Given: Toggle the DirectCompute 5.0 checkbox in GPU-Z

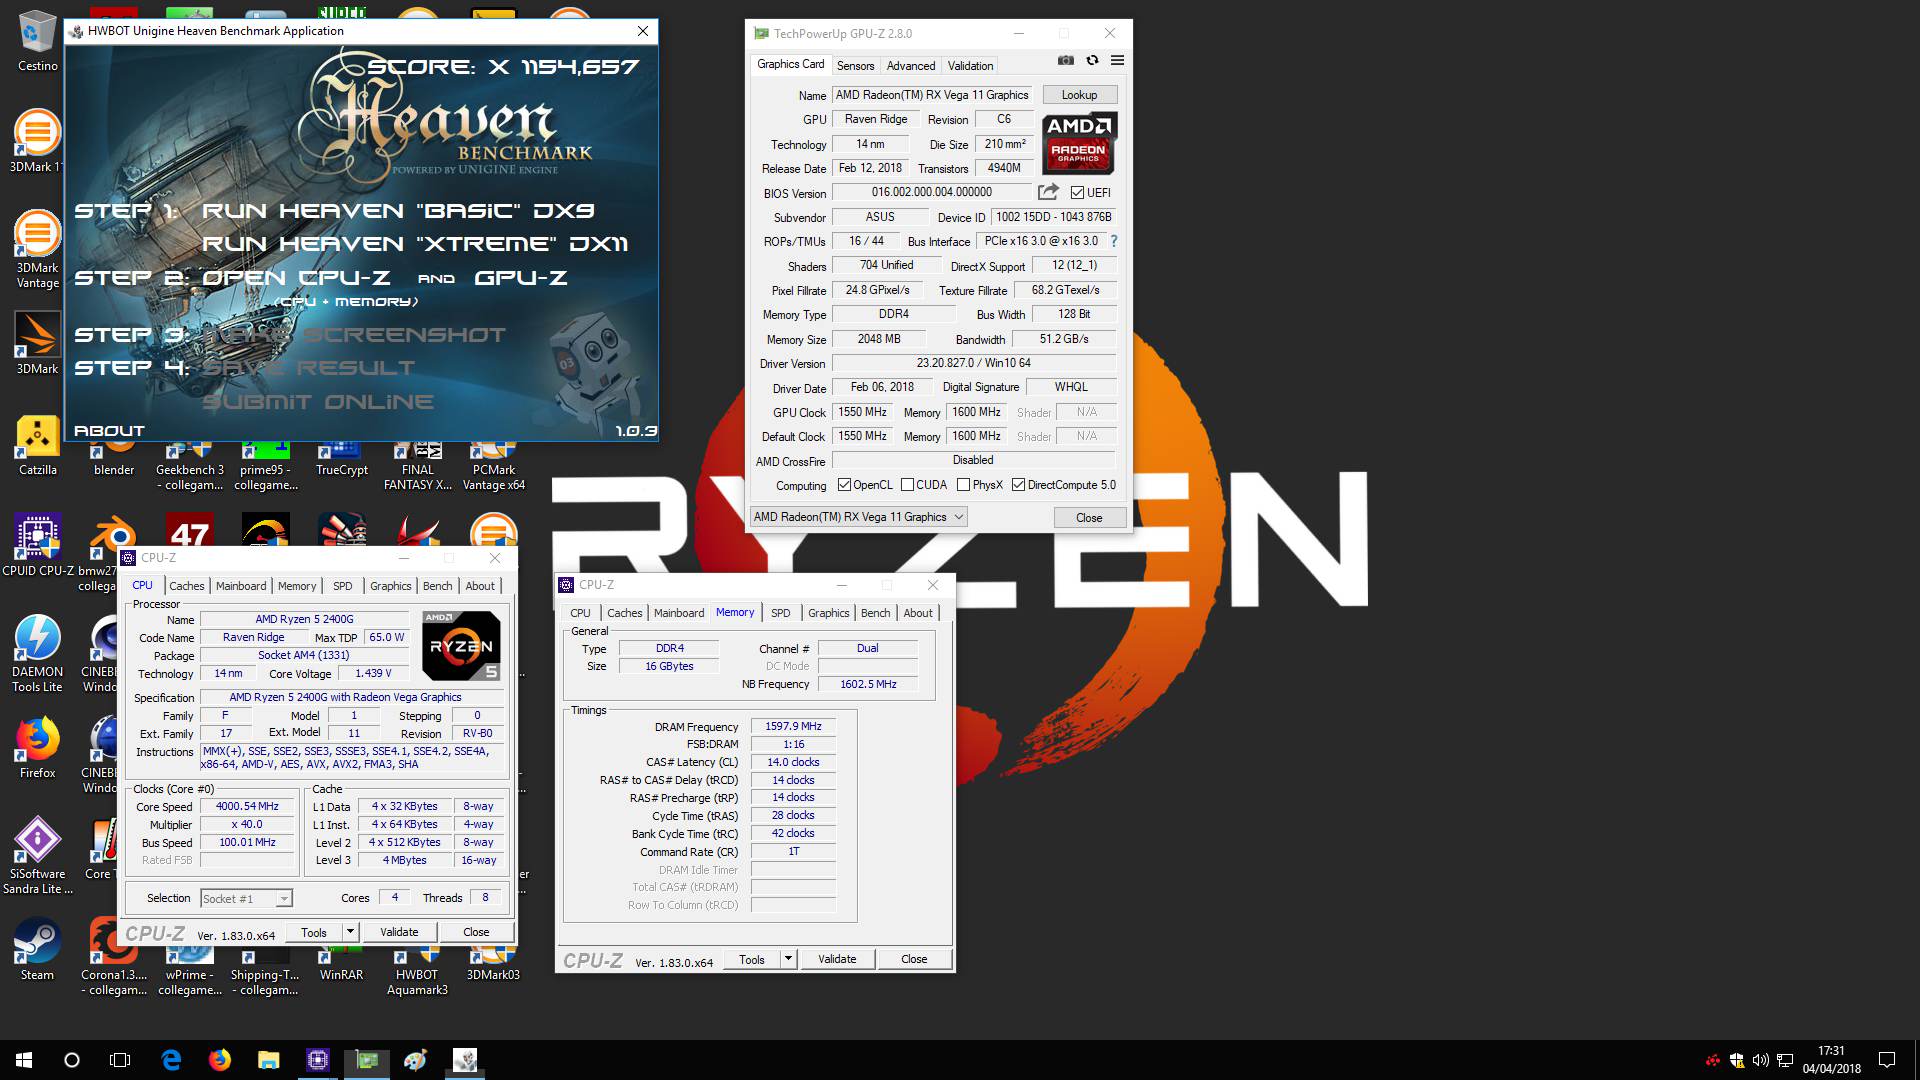Looking at the screenshot, I should coord(1018,485).
